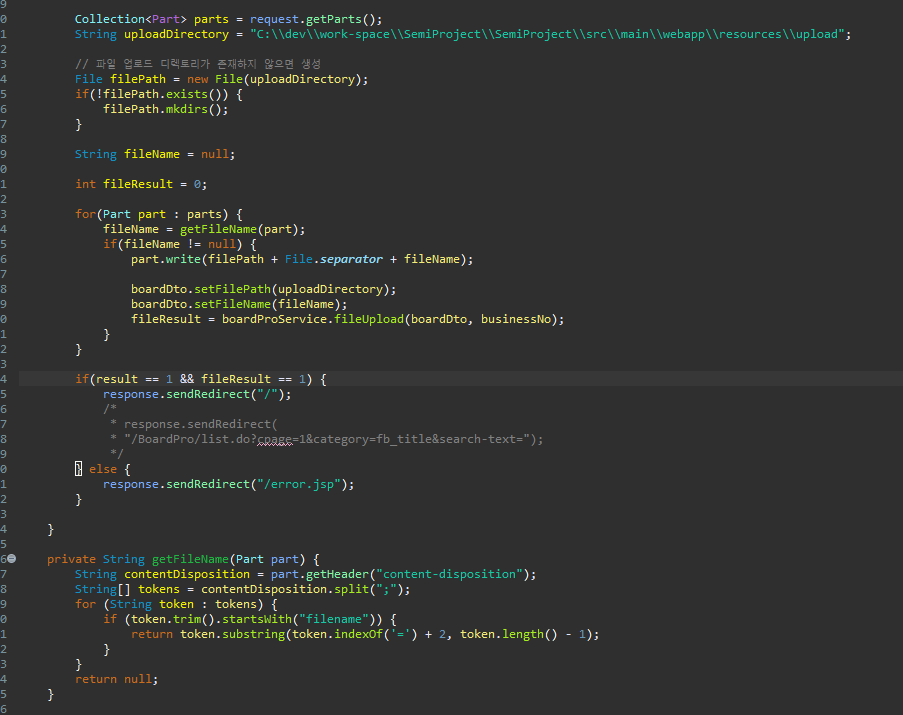903x715 pixels.
Task: Click the 'else' keyword
Action: [x=103, y=469]
